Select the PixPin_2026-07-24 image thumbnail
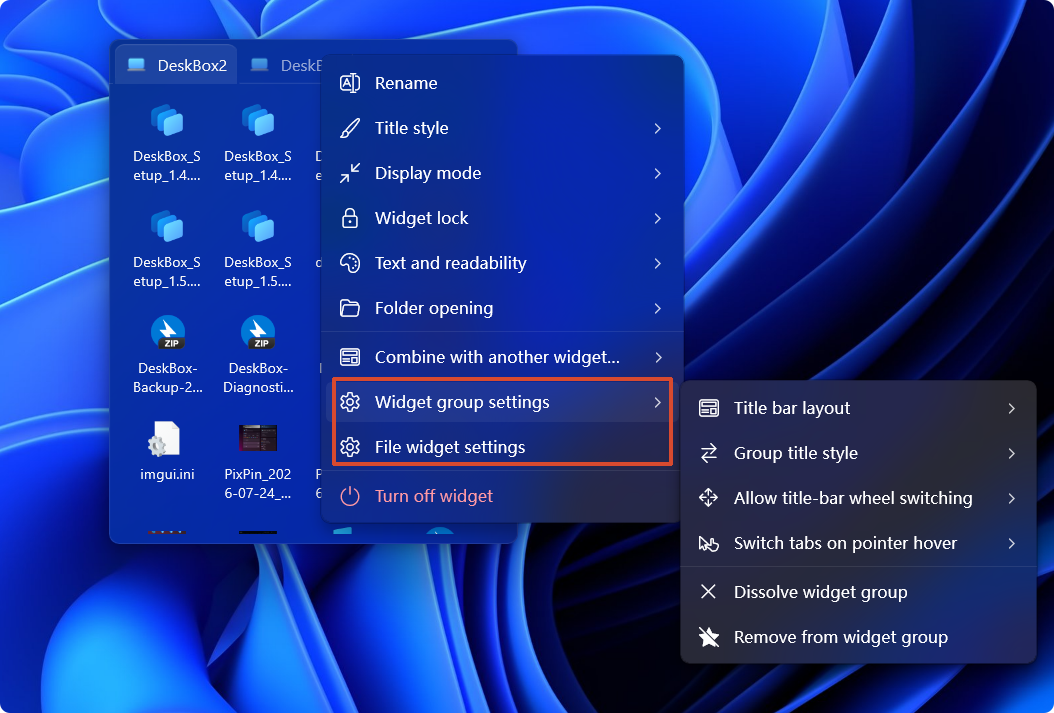The image size is (1054, 713). tap(258, 438)
